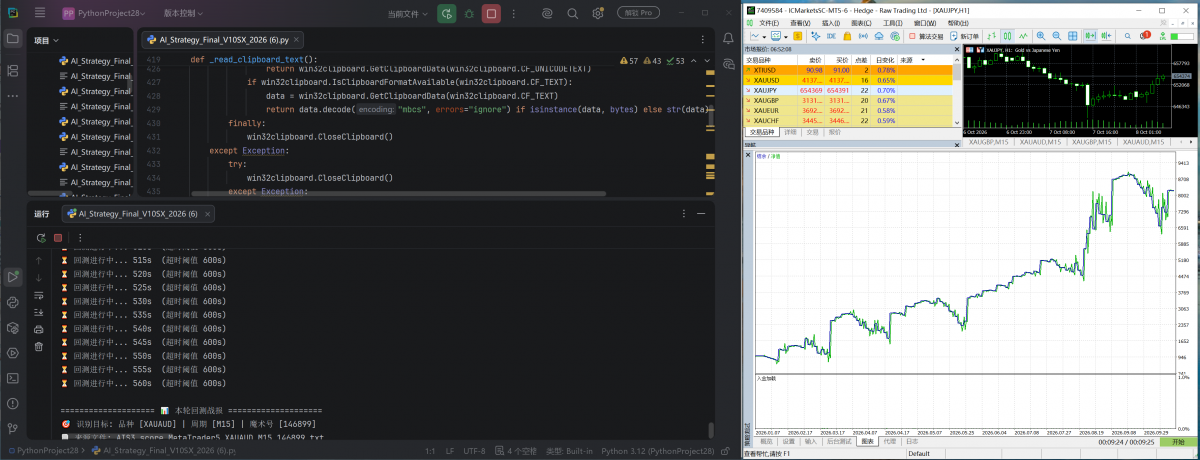Image resolution: width=1200 pixels, height=460 pixels.
Task: Expand the Project view dropdown header
Action: point(47,40)
